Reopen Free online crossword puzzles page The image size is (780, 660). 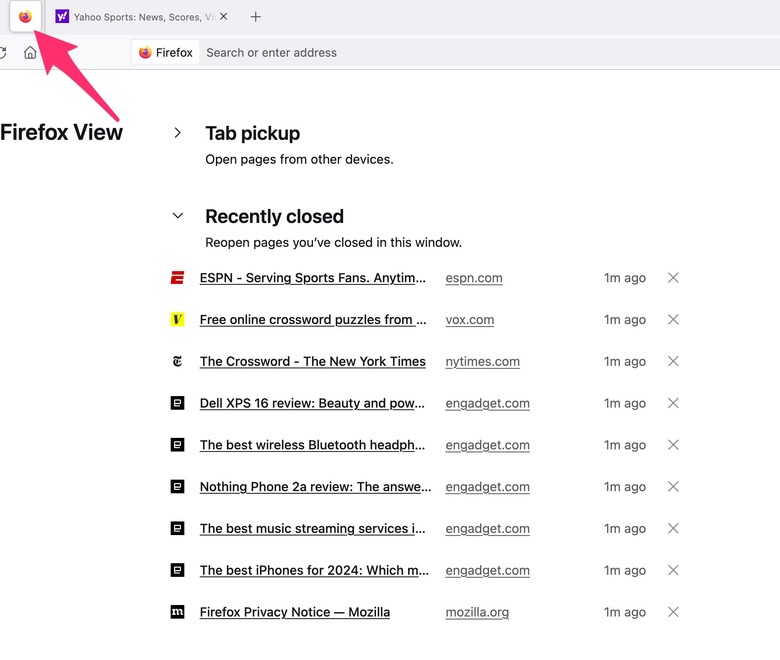(313, 319)
